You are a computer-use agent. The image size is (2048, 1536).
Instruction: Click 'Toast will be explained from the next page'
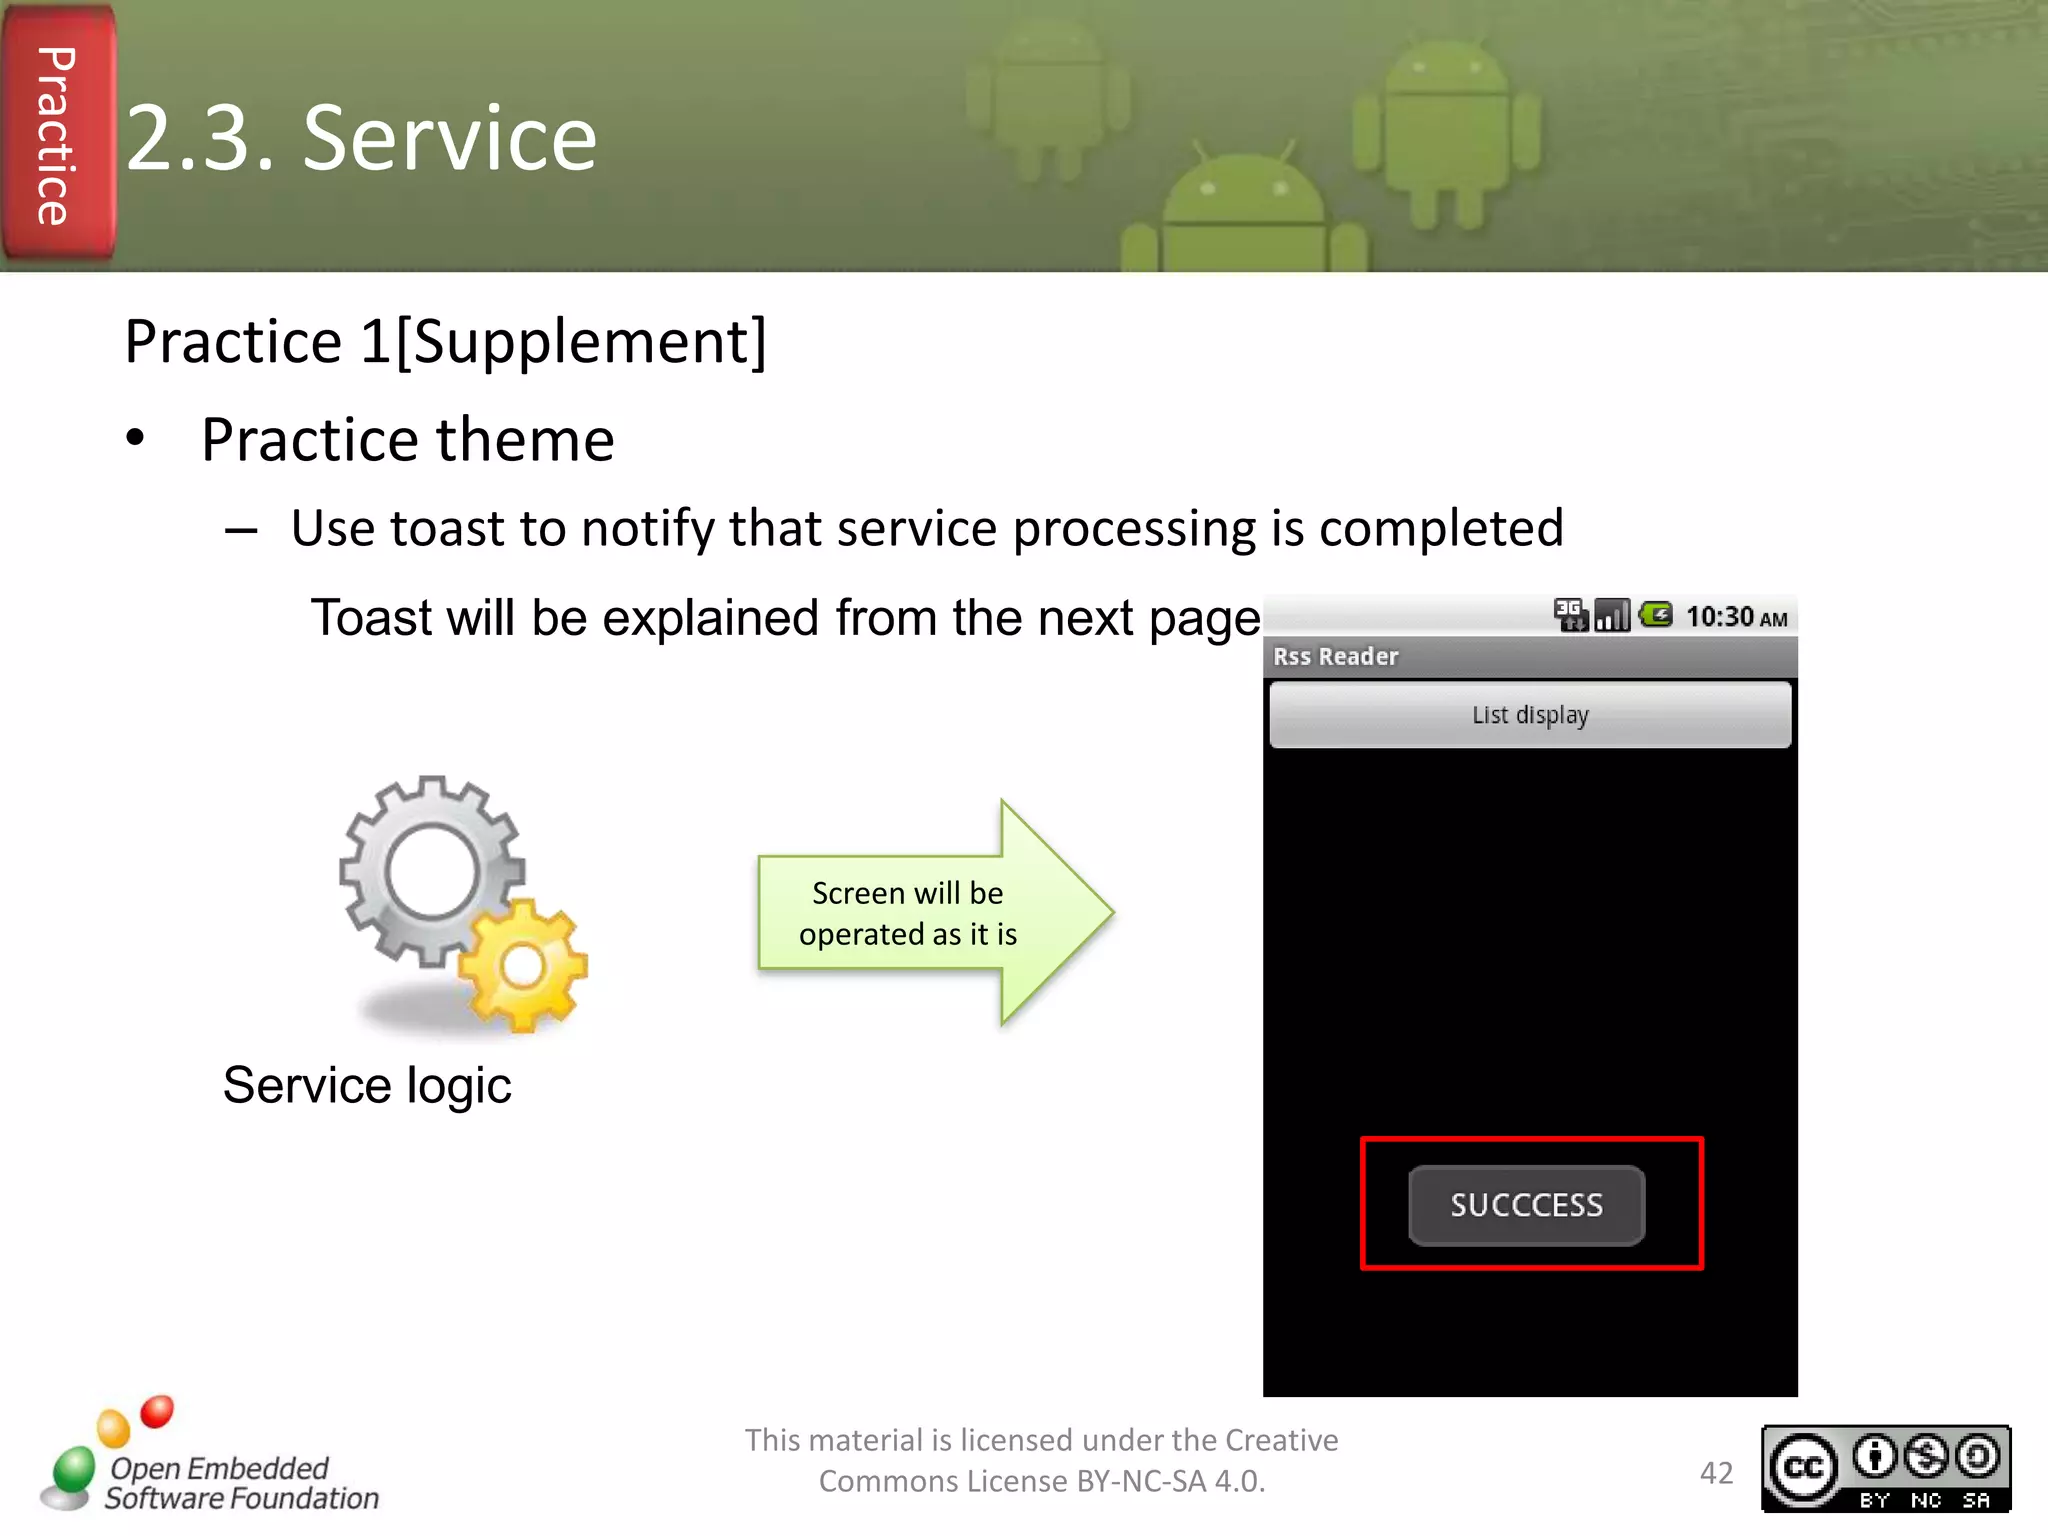tap(785, 619)
